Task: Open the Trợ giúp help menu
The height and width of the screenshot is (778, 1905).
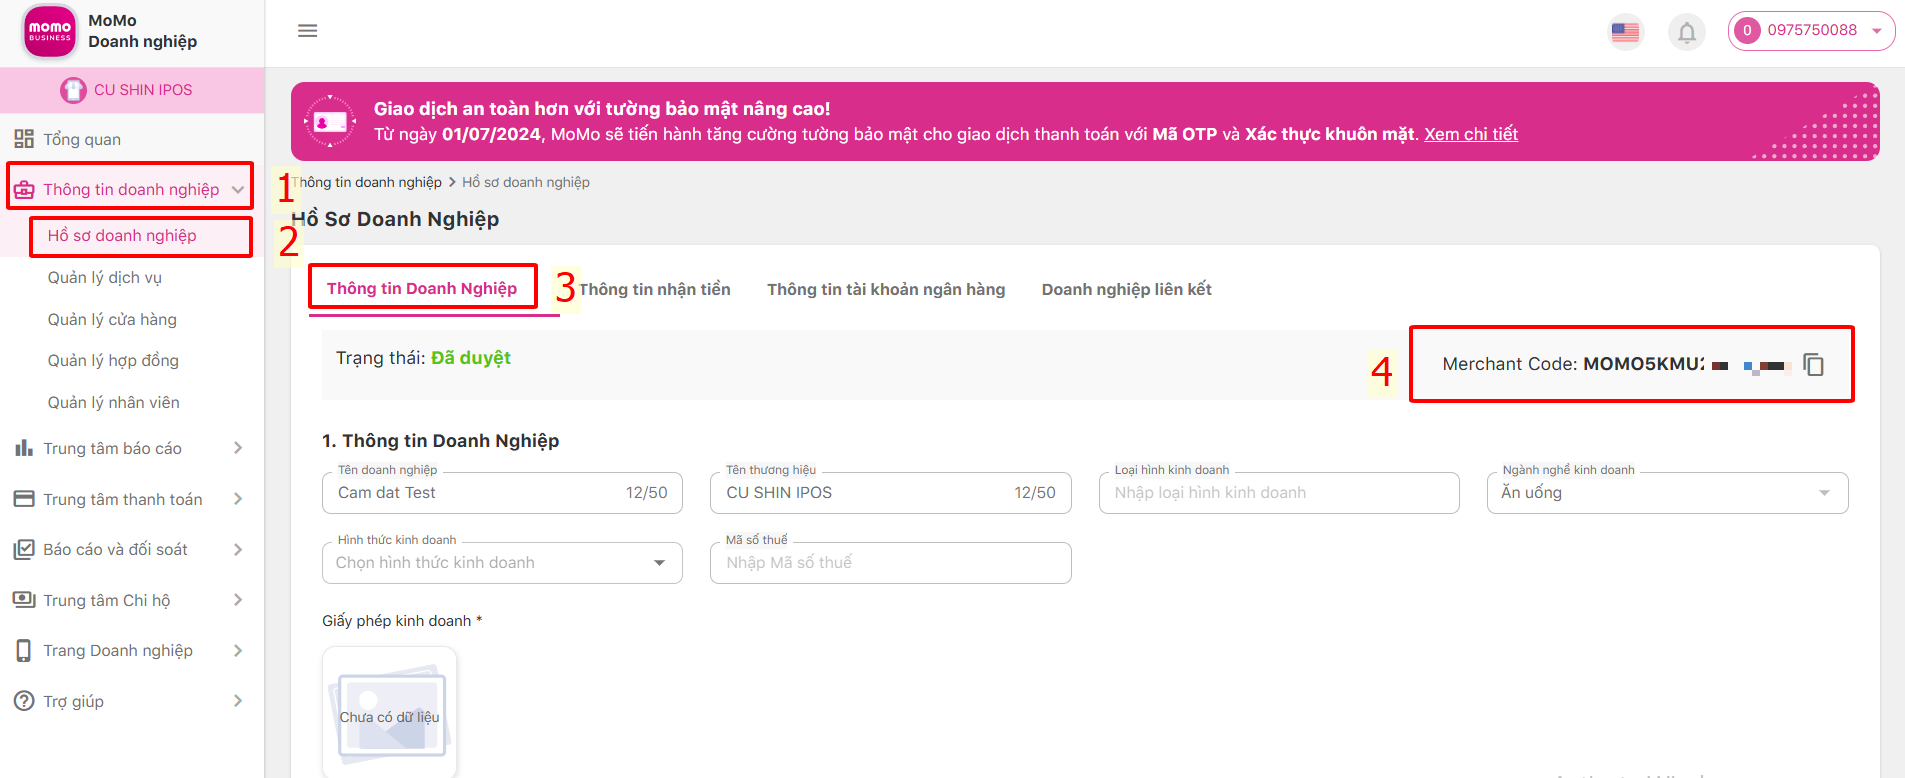Action: click(x=74, y=701)
